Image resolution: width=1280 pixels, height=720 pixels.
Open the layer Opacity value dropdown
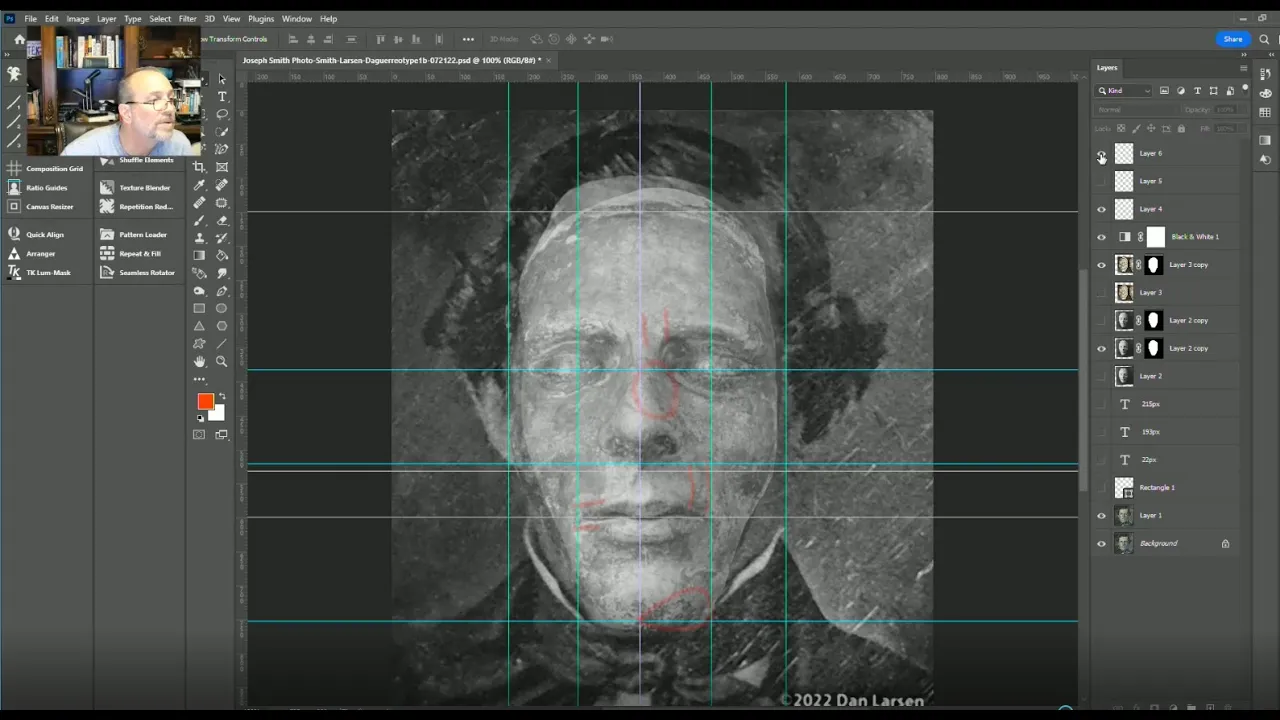(x=1229, y=110)
